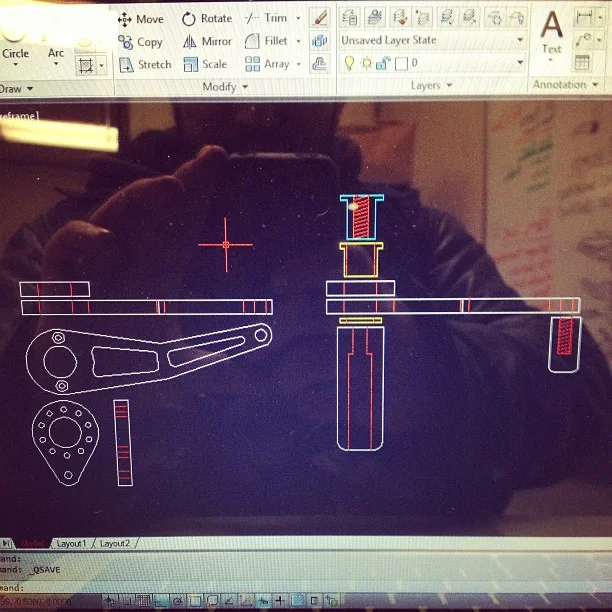Toggle layer 0 freeze sun icon
Image resolution: width=612 pixels, height=612 pixels.
pos(366,63)
